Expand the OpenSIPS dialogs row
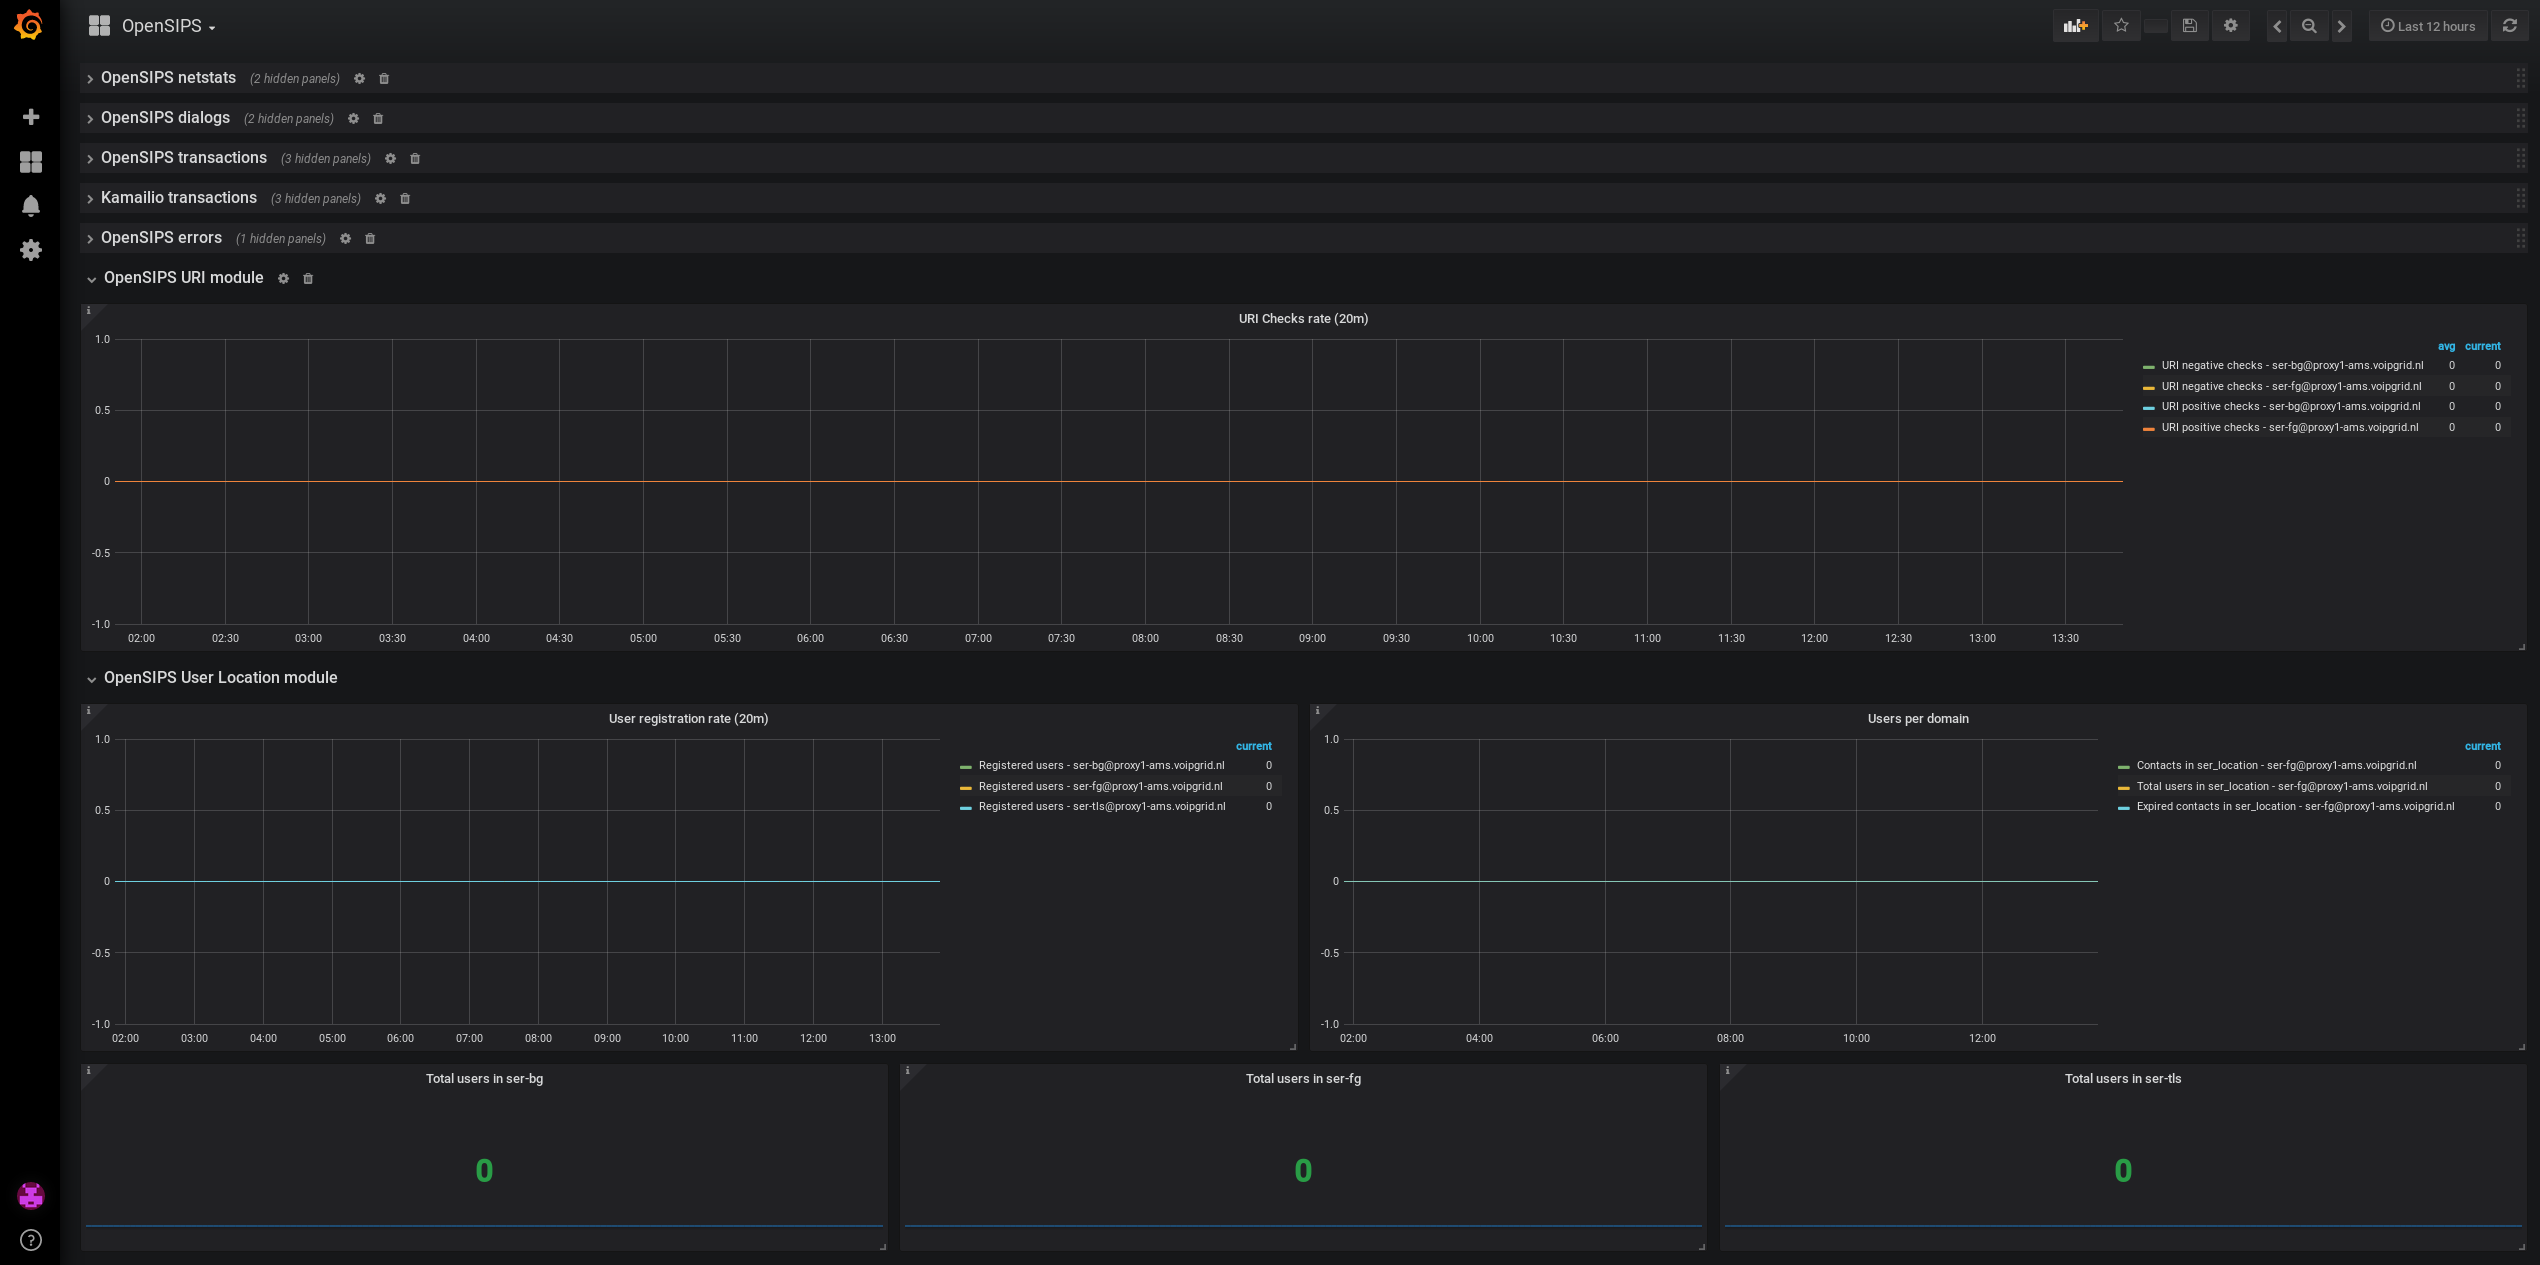The image size is (2540, 1265). pyautogui.click(x=165, y=118)
